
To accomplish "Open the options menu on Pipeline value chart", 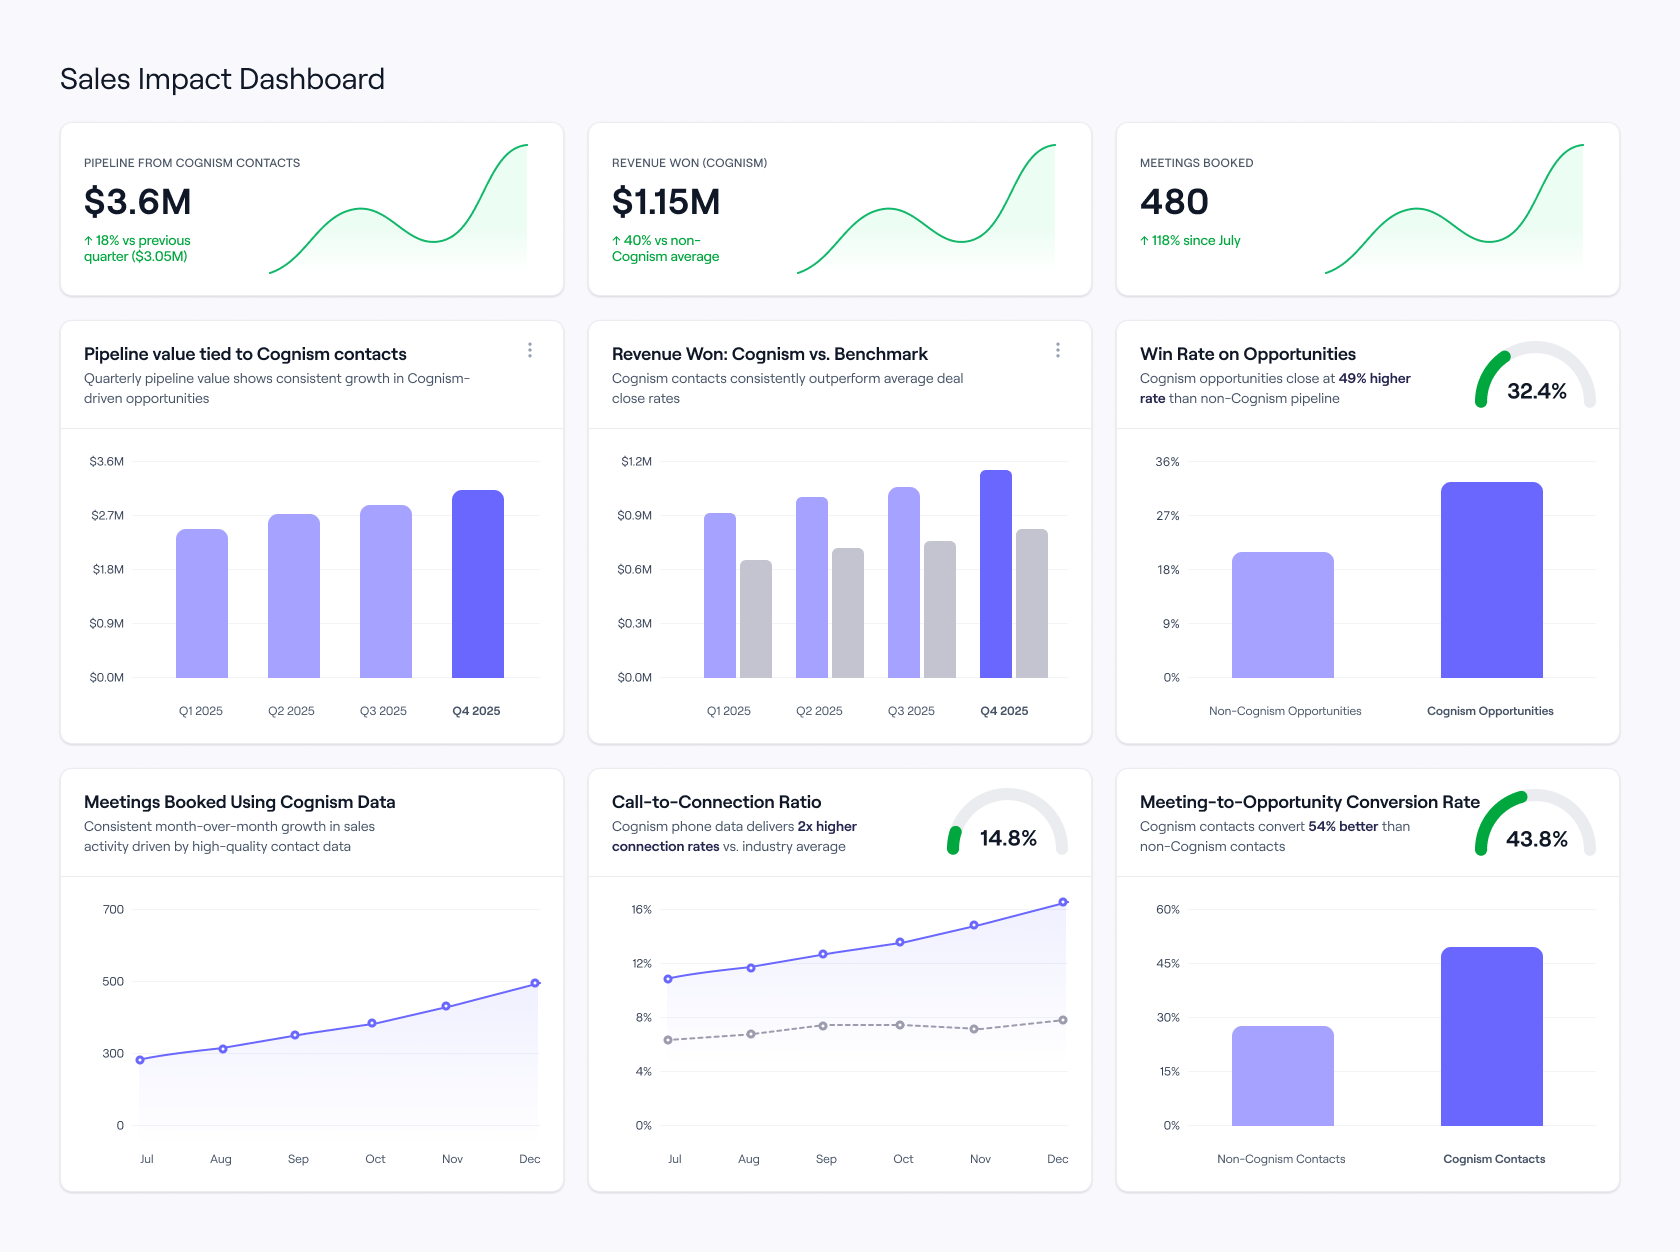I will 530,350.
